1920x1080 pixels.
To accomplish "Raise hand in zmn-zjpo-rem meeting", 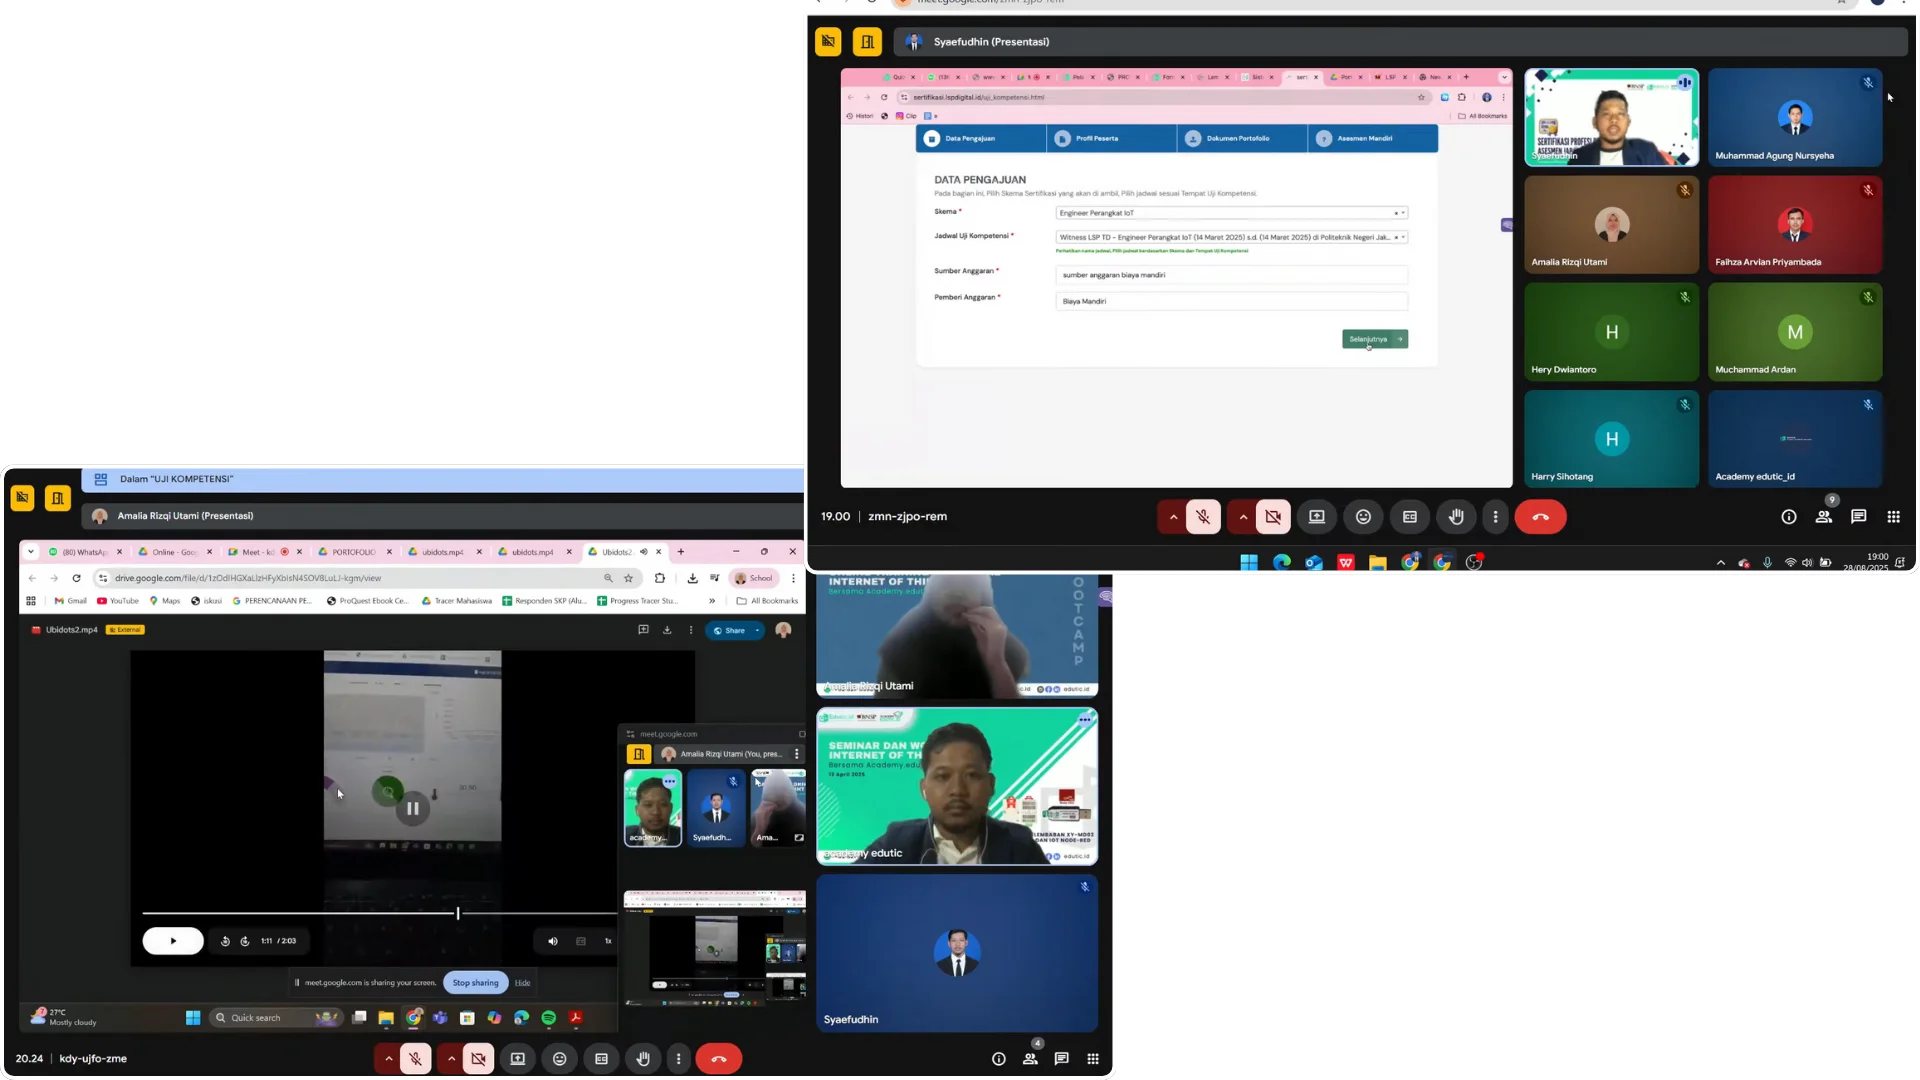I will coord(1456,517).
